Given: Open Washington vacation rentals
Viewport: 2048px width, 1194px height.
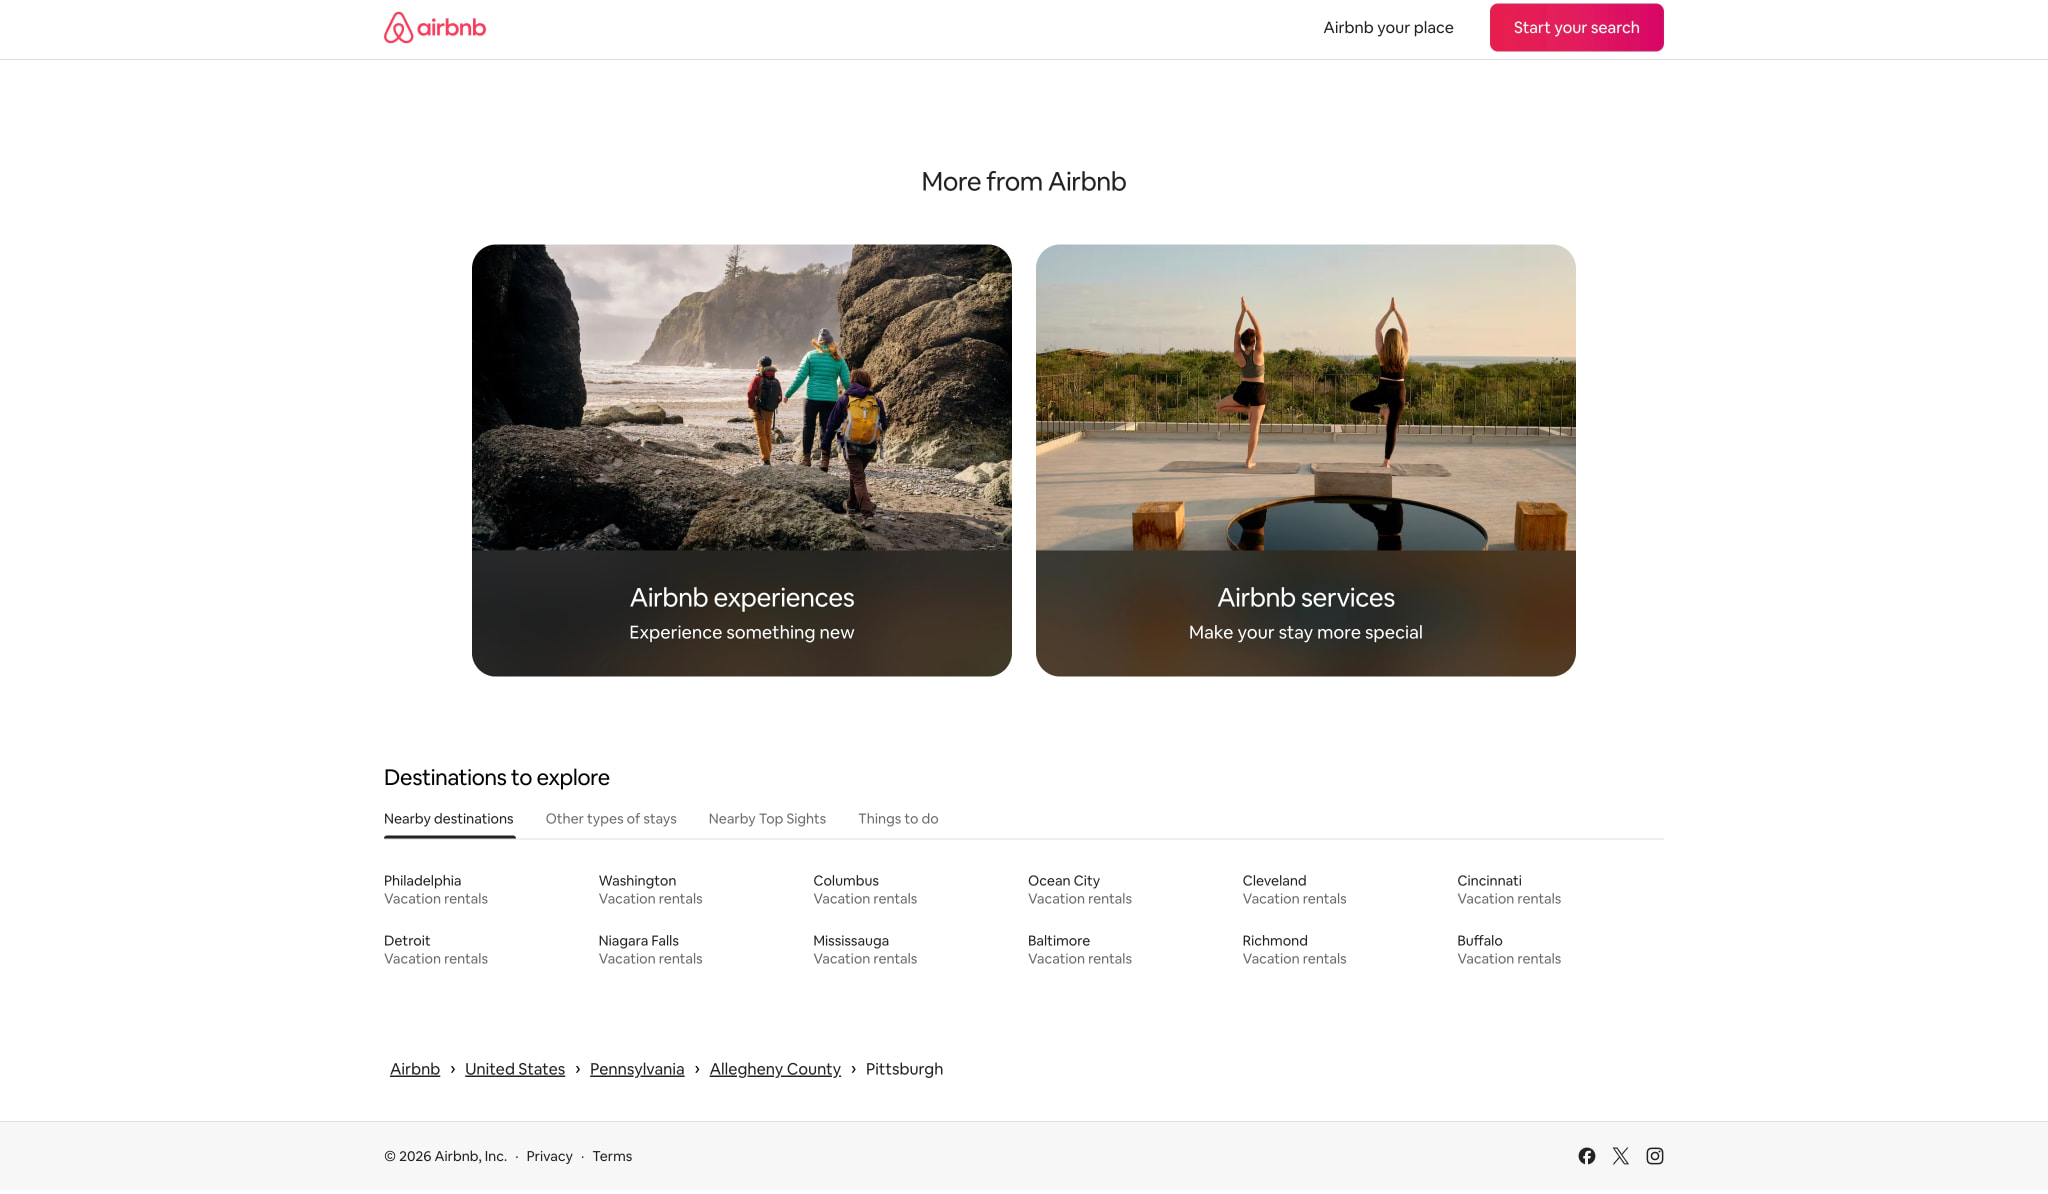Looking at the screenshot, I should [650, 890].
